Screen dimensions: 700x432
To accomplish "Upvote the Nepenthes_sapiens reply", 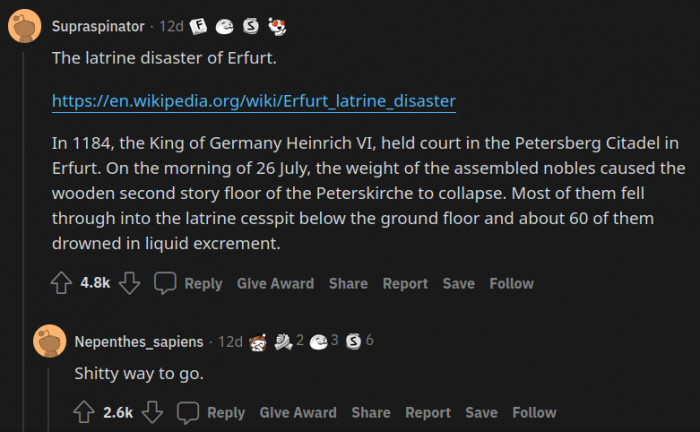I will click(84, 412).
